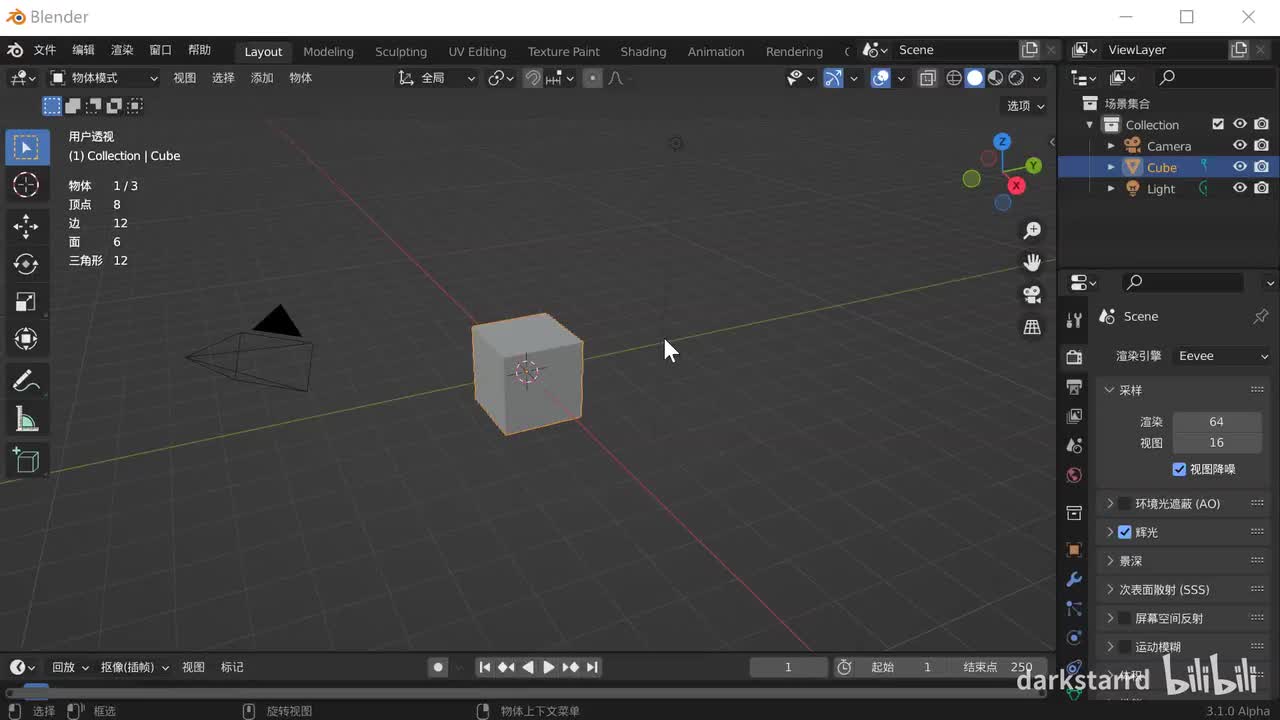The image size is (1280, 720).
Task: Expand the Cube item in the outliner
Action: [x=1111, y=167]
